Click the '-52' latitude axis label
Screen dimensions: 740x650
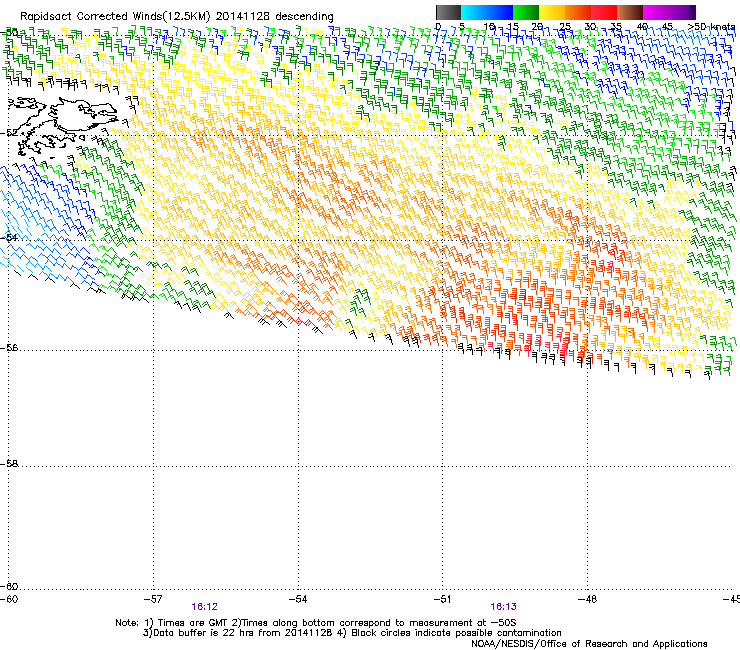coord(9,133)
